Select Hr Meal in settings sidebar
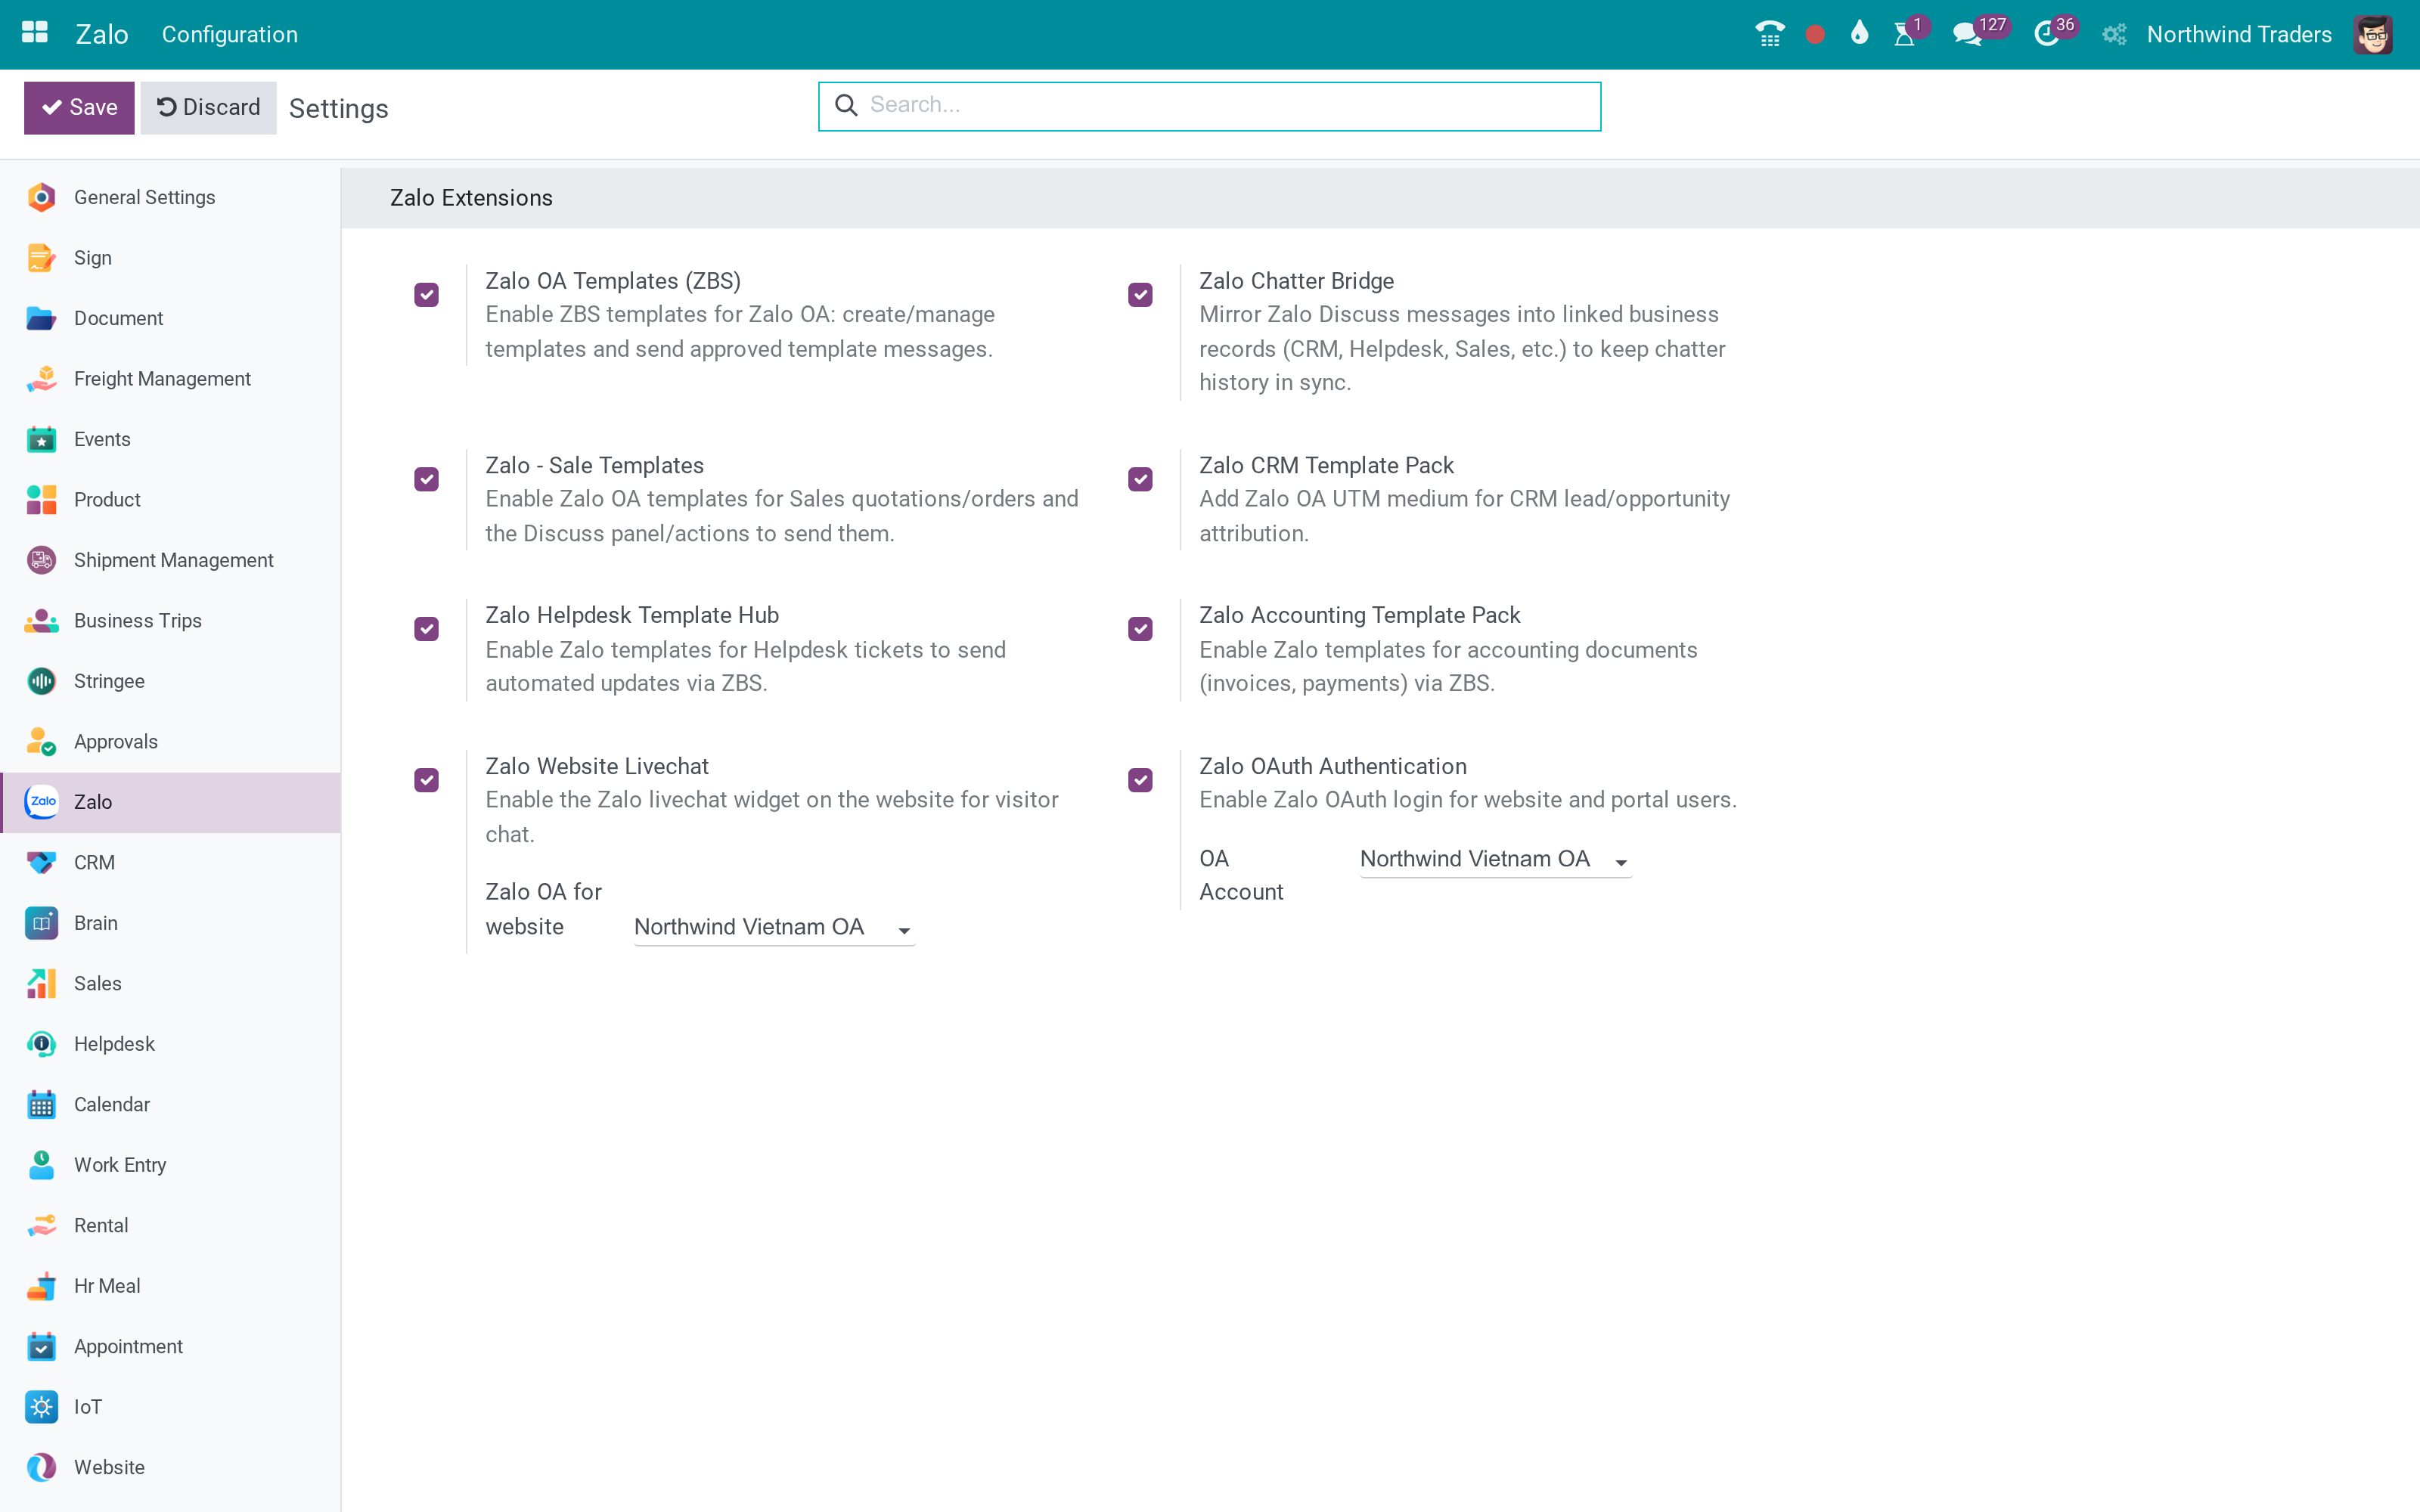2420x1512 pixels. [x=171, y=1286]
